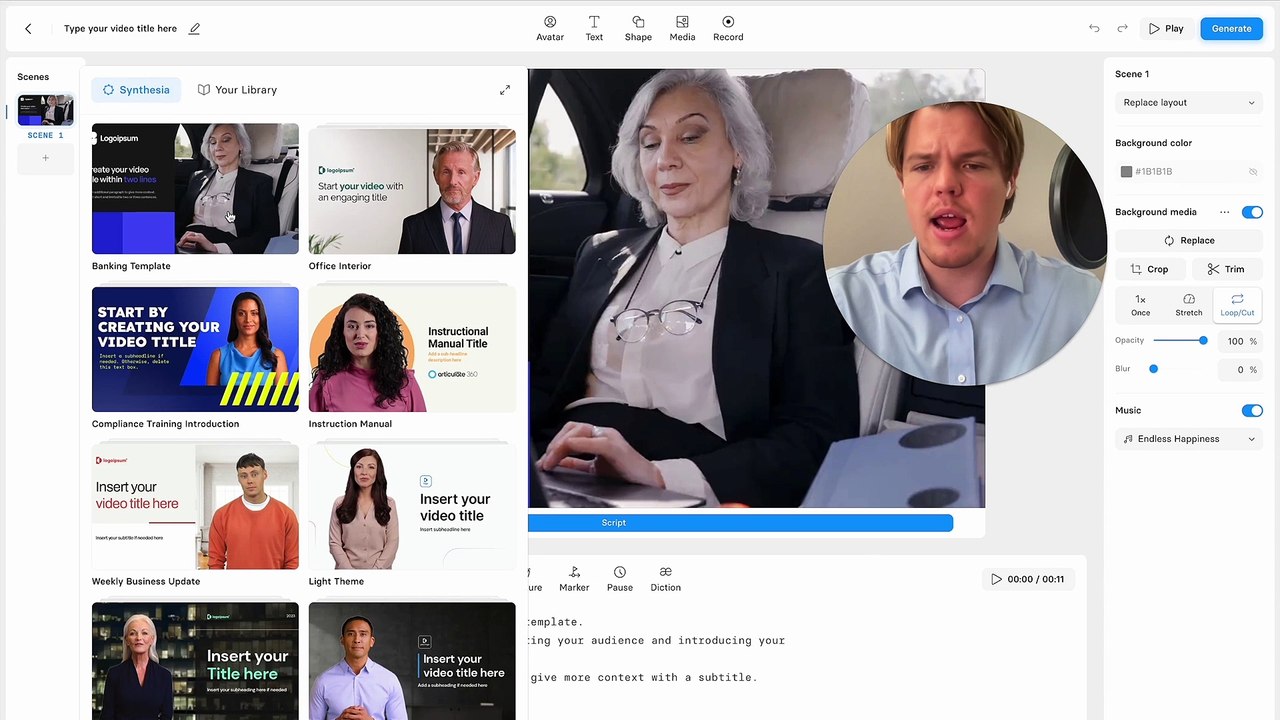Viewport: 1280px width, 720px height.
Task: Click the Opacity percentage field
Action: (1240, 341)
